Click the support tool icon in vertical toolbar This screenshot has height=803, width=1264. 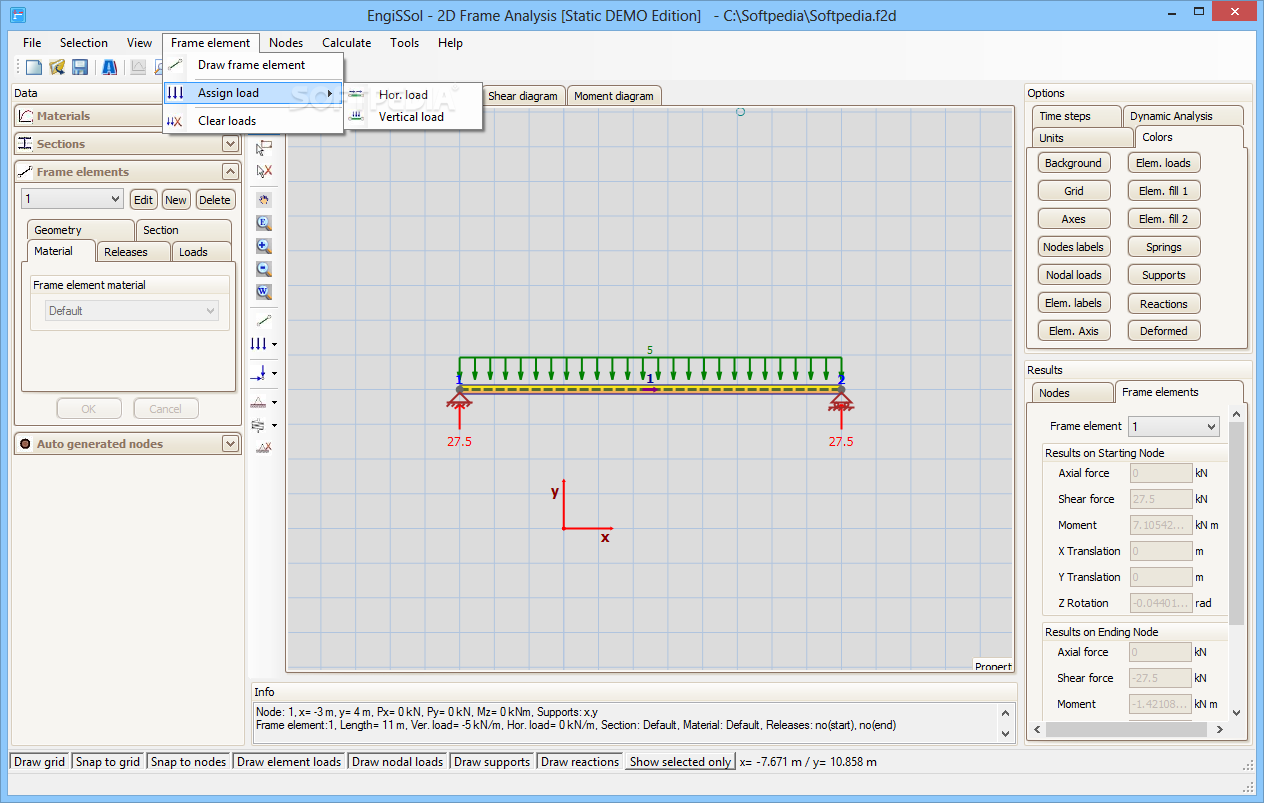pos(259,402)
